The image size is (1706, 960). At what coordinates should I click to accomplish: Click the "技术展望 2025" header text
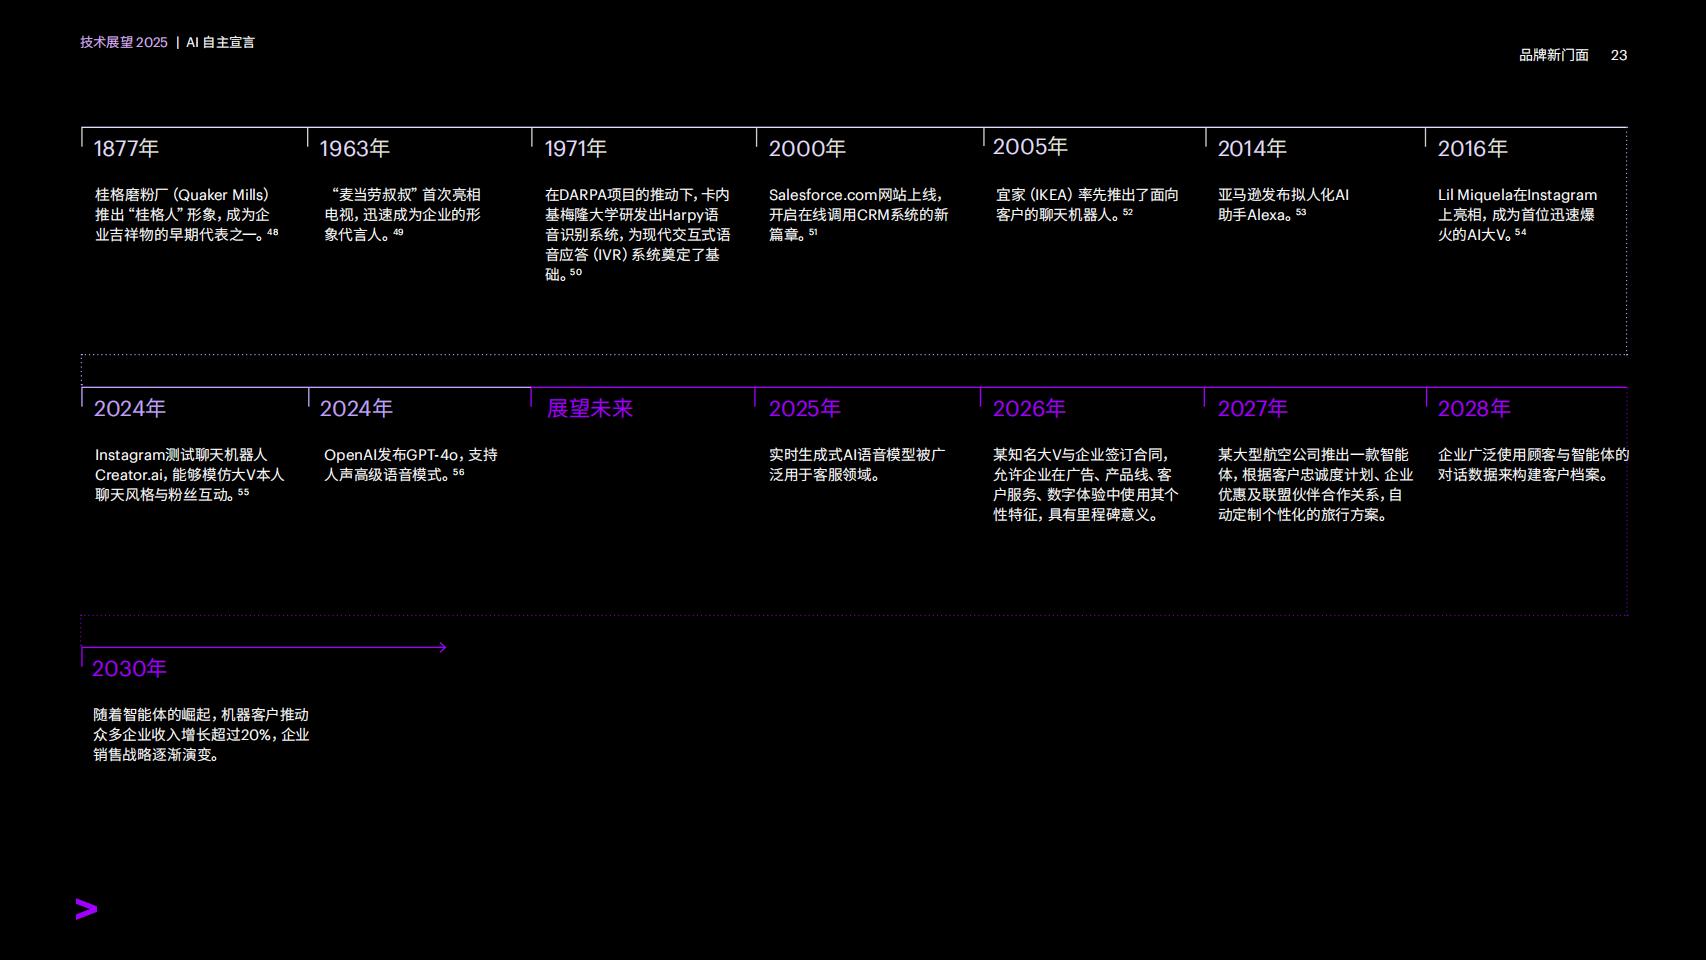(x=124, y=42)
